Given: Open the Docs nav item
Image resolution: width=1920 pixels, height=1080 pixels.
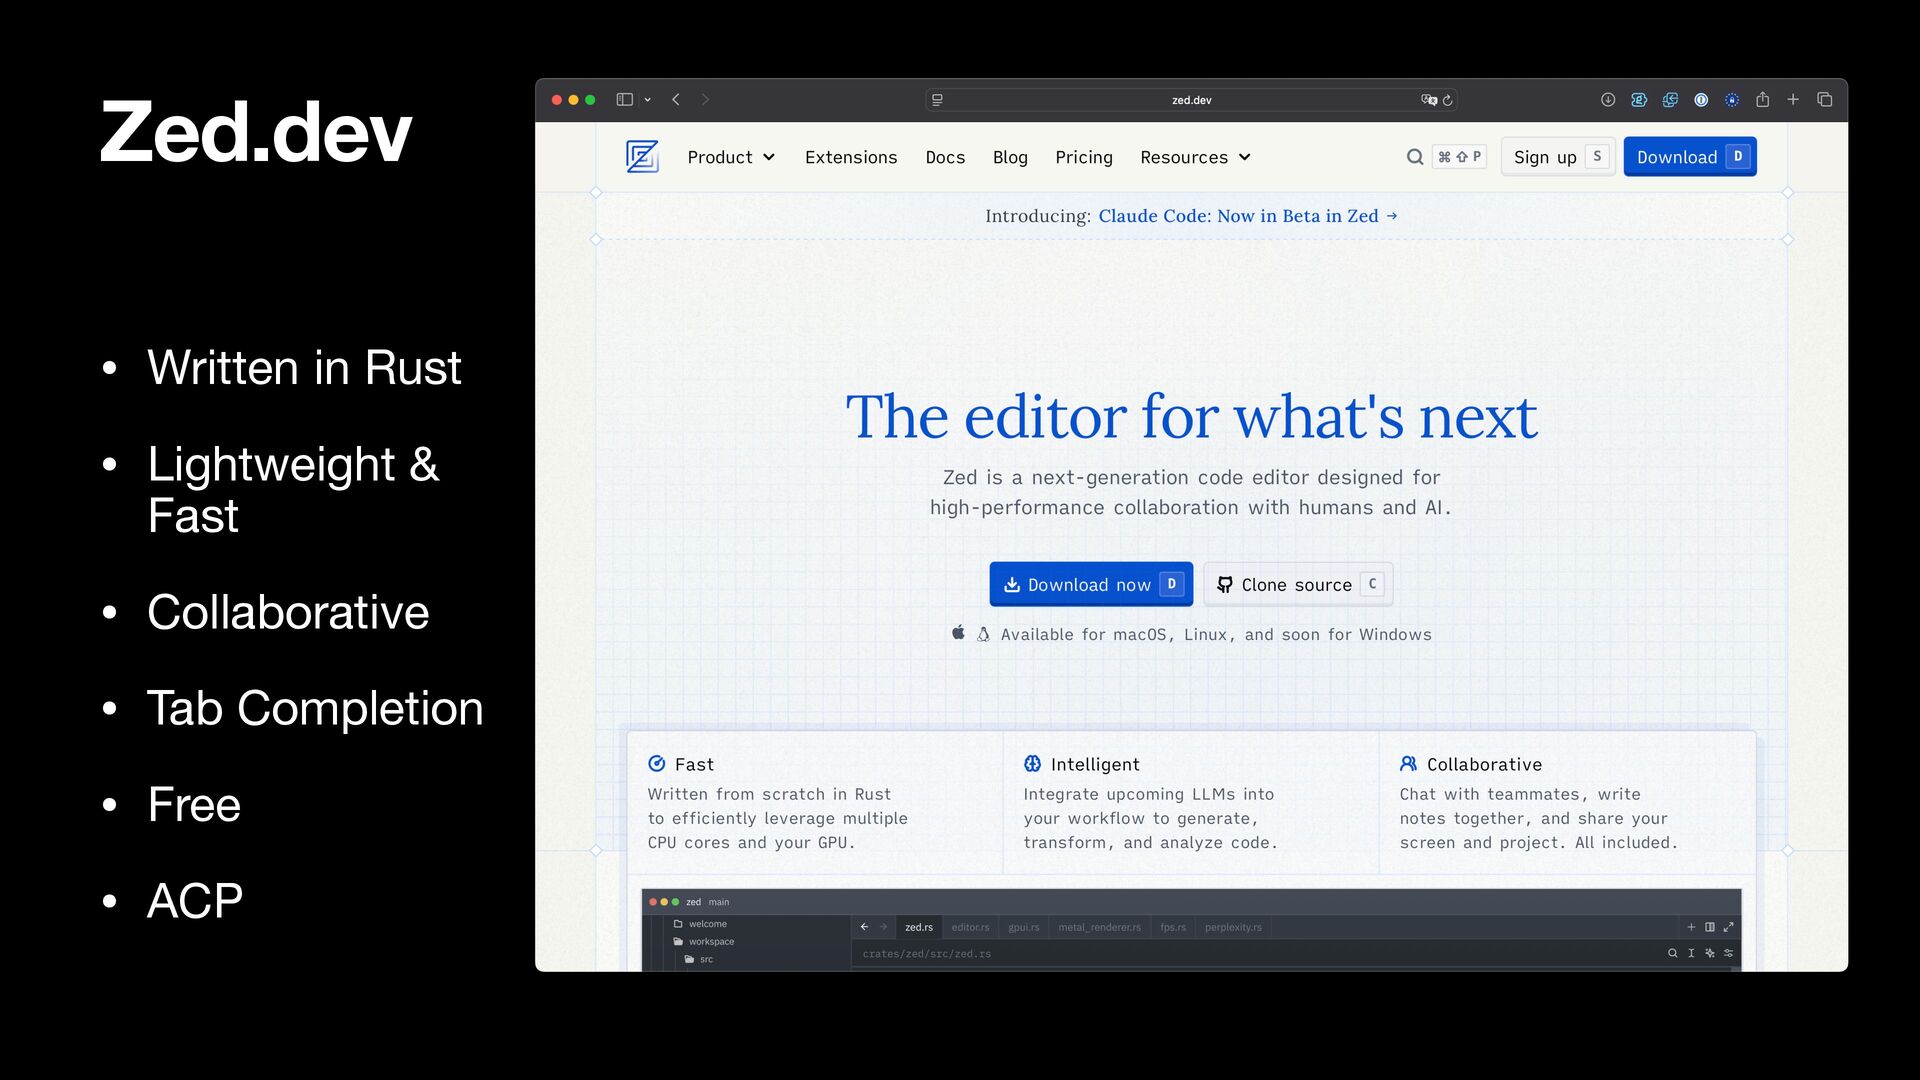Looking at the screenshot, I should coord(945,157).
